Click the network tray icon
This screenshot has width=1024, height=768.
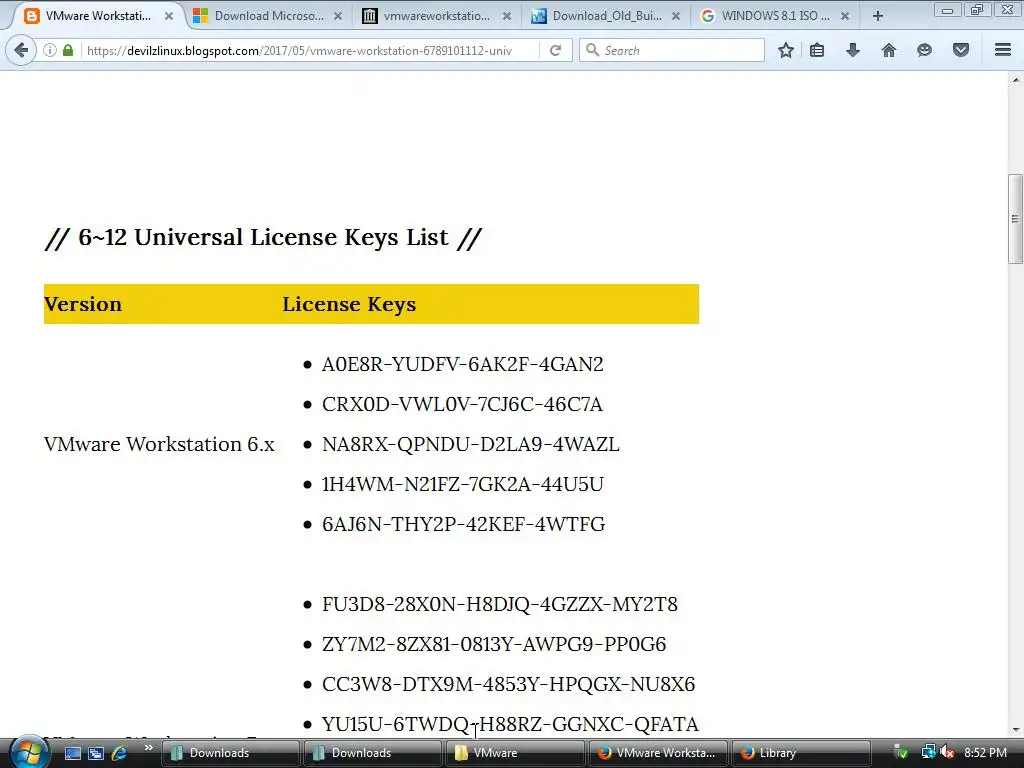click(928, 753)
